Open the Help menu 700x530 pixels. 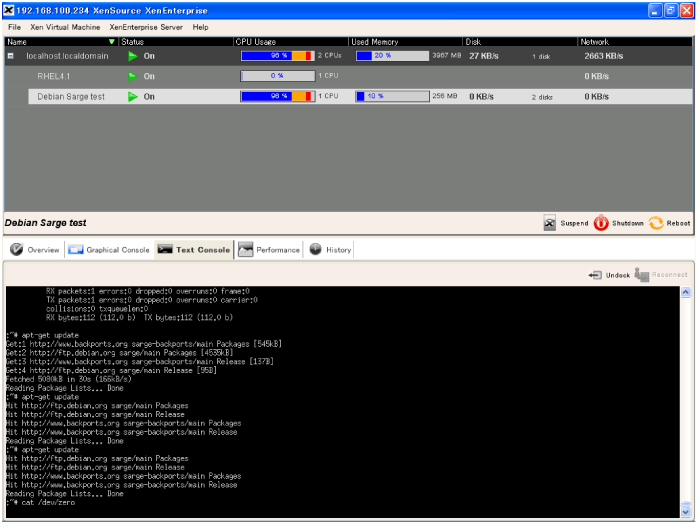click(200, 27)
